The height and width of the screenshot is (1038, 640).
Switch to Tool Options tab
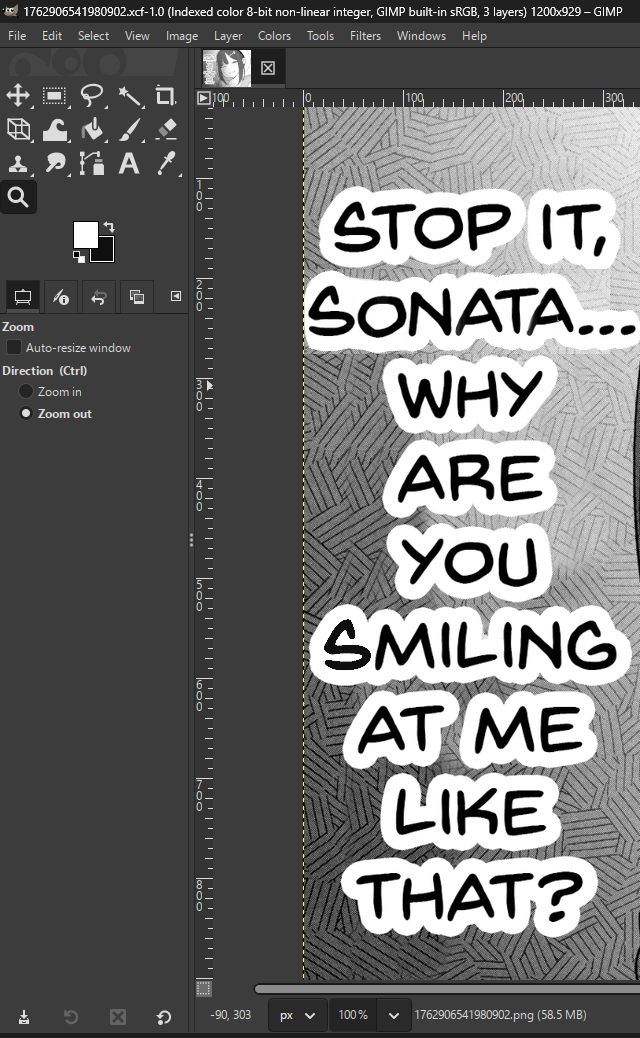23,297
